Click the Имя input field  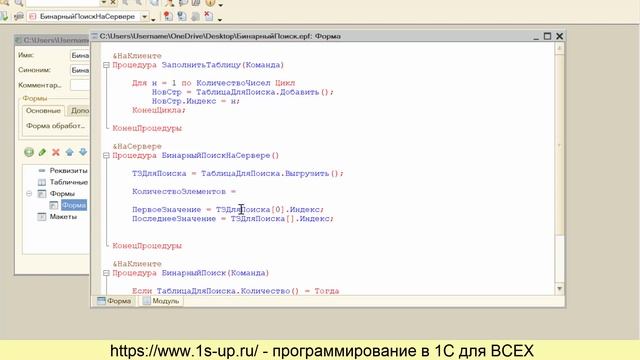80,55
